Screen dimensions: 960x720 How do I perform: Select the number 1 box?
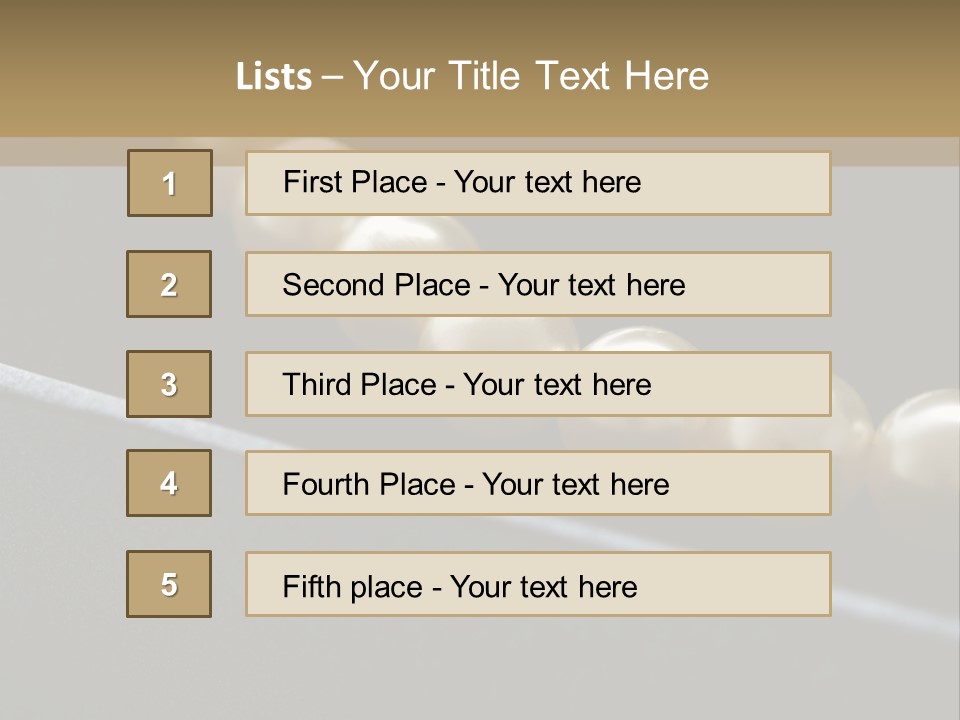point(169,183)
